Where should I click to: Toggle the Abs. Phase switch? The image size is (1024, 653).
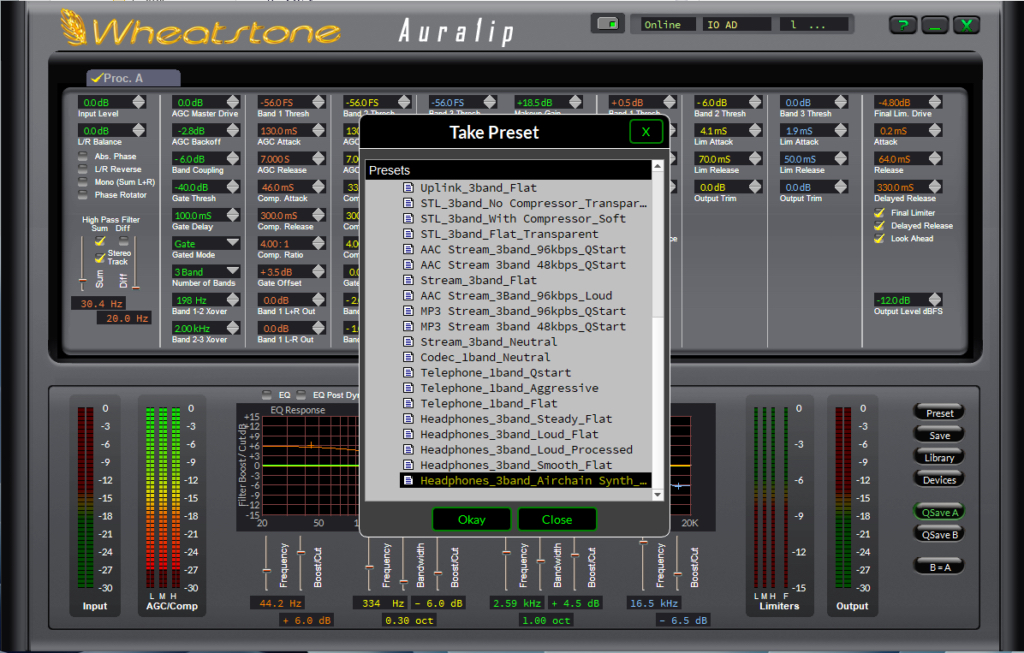pyautogui.click(x=83, y=157)
